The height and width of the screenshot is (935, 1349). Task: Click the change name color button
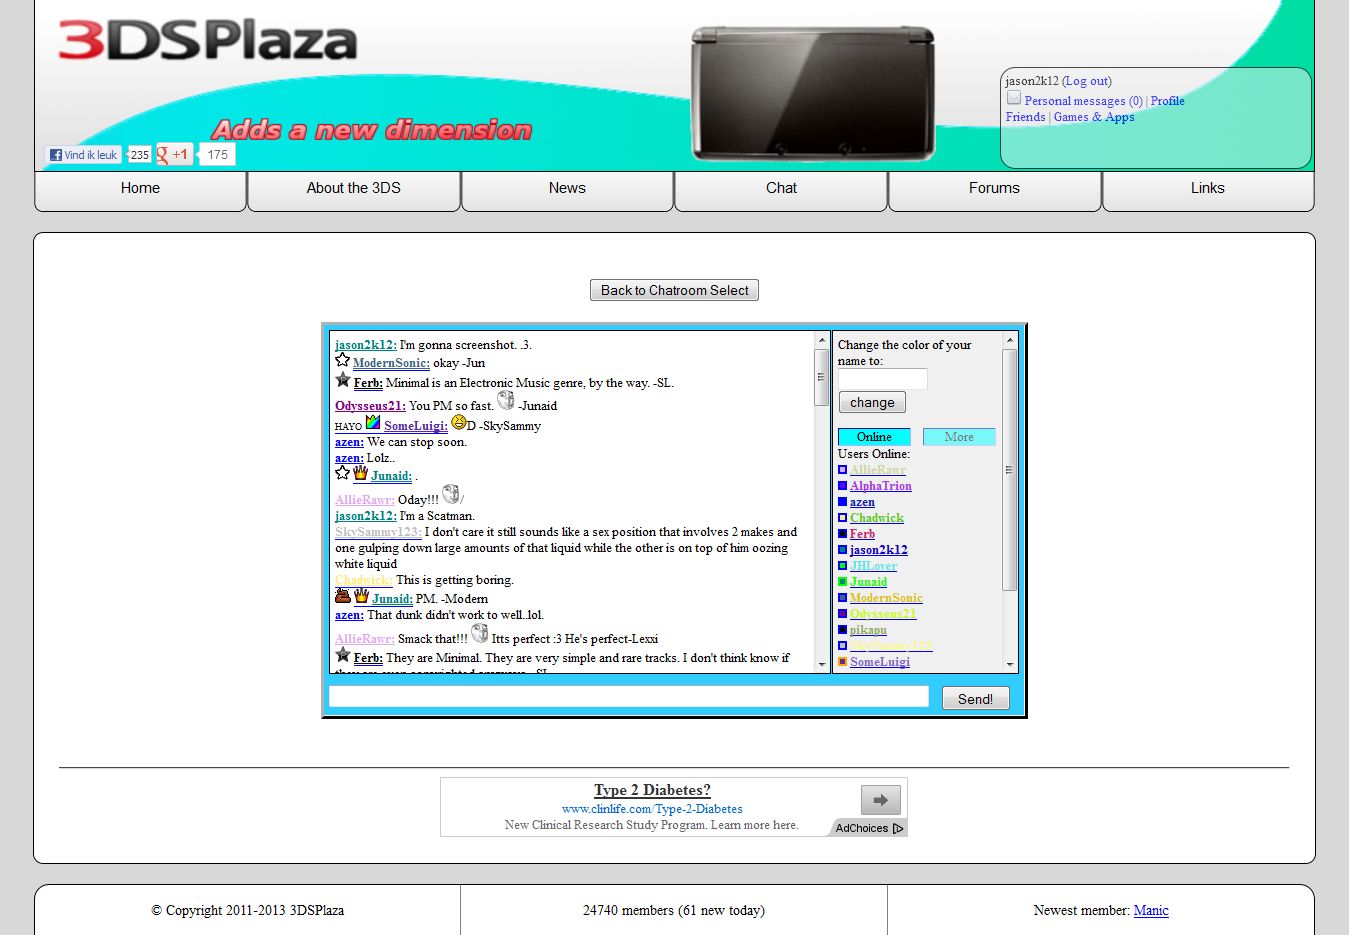[x=872, y=402]
